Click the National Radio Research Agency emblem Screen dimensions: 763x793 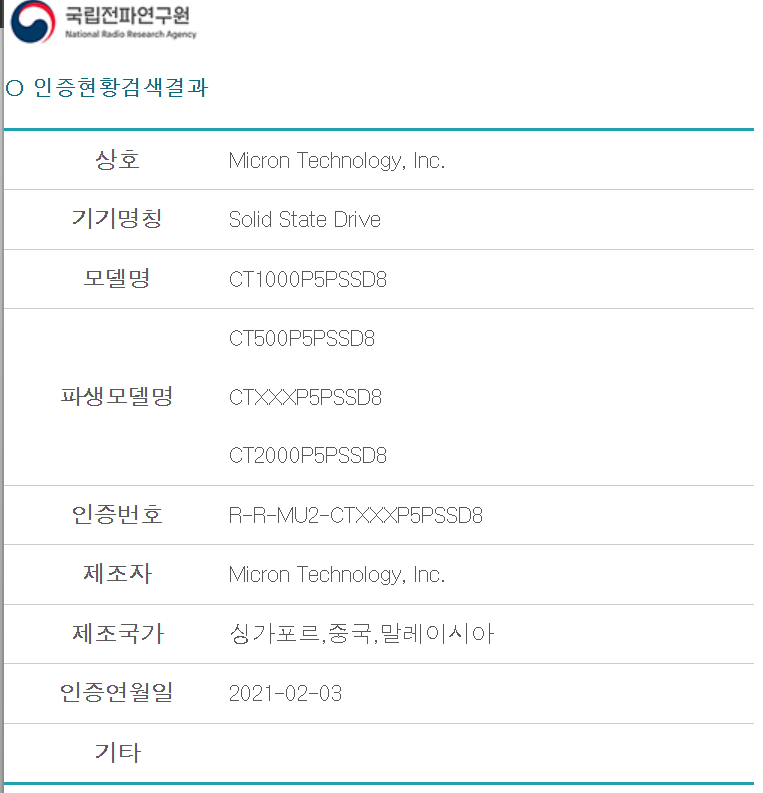pyautogui.click(x=33, y=22)
